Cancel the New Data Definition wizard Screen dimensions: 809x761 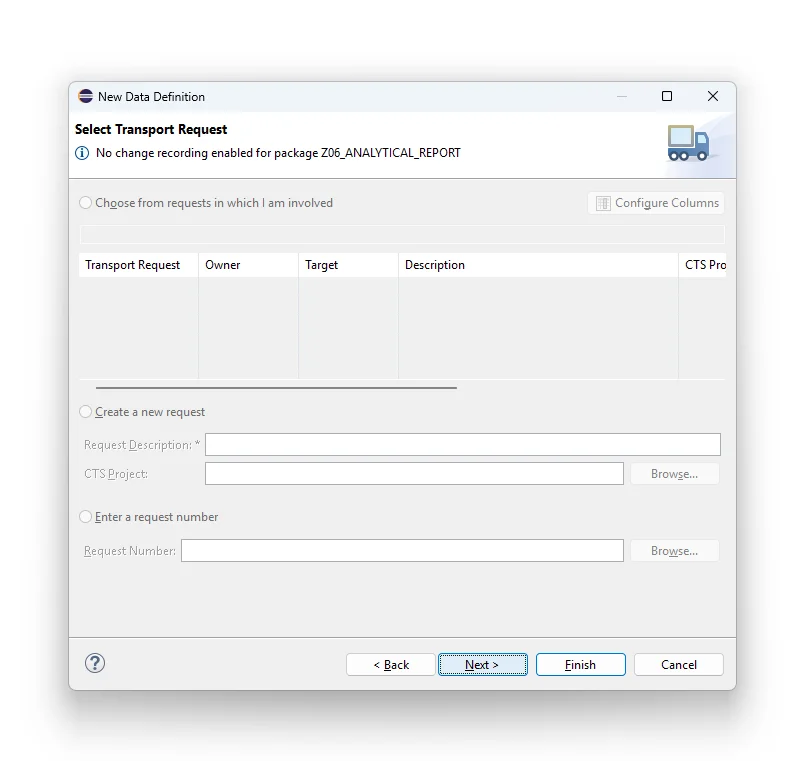pos(678,665)
